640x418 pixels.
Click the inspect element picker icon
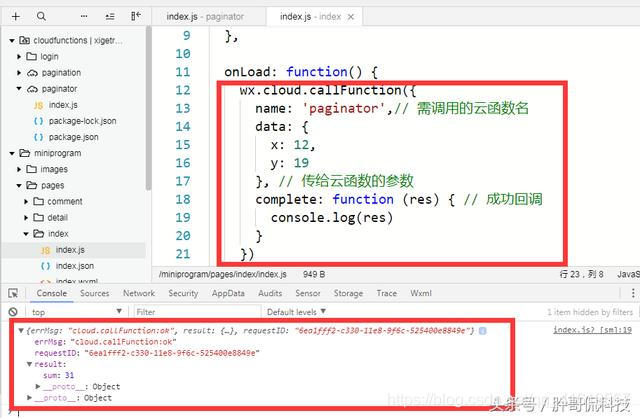coord(13,293)
